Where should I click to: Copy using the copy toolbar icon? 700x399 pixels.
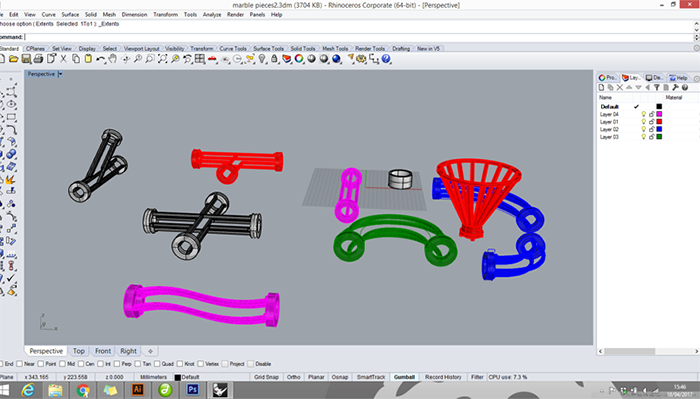click(76, 59)
